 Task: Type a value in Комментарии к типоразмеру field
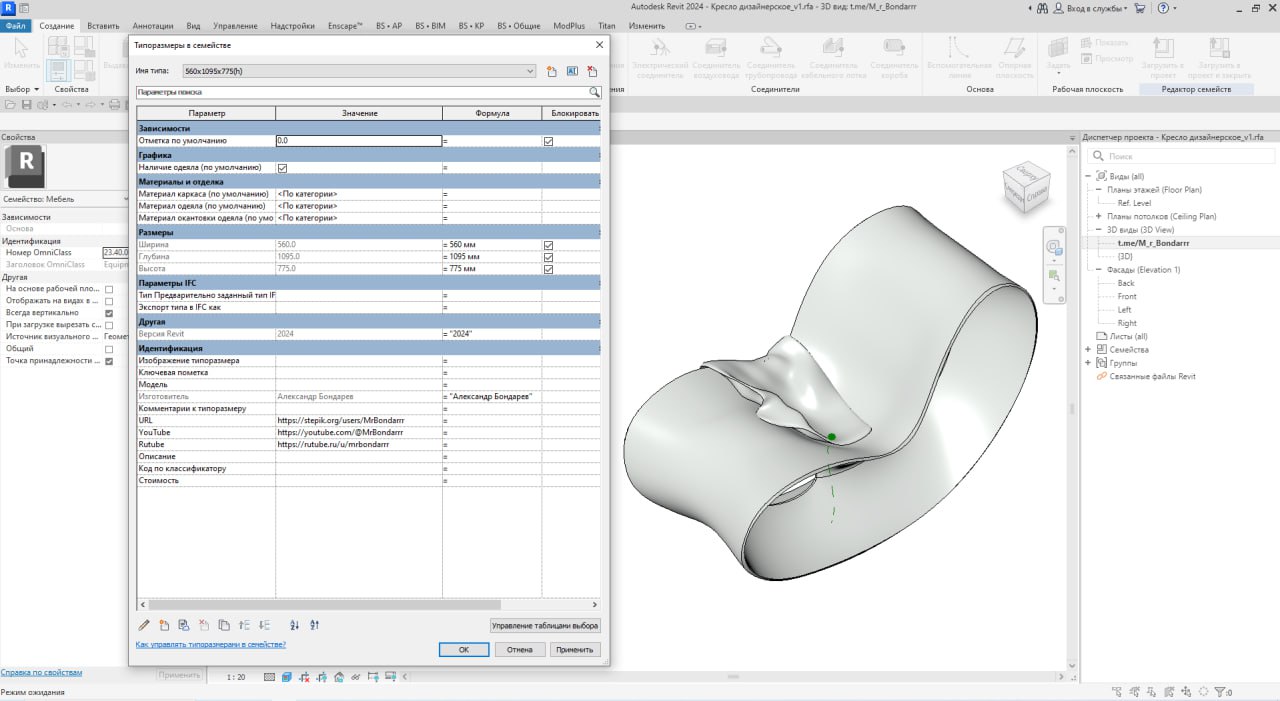(x=360, y=407)
